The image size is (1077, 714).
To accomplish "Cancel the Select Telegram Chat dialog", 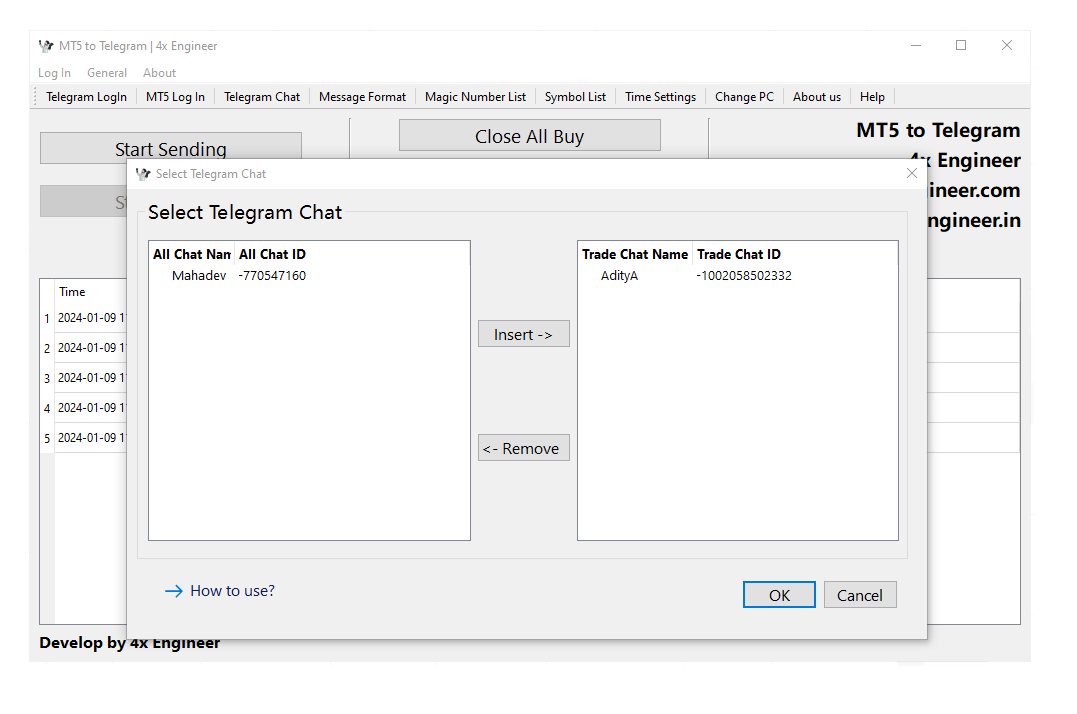I will click(x=860, y=595).
